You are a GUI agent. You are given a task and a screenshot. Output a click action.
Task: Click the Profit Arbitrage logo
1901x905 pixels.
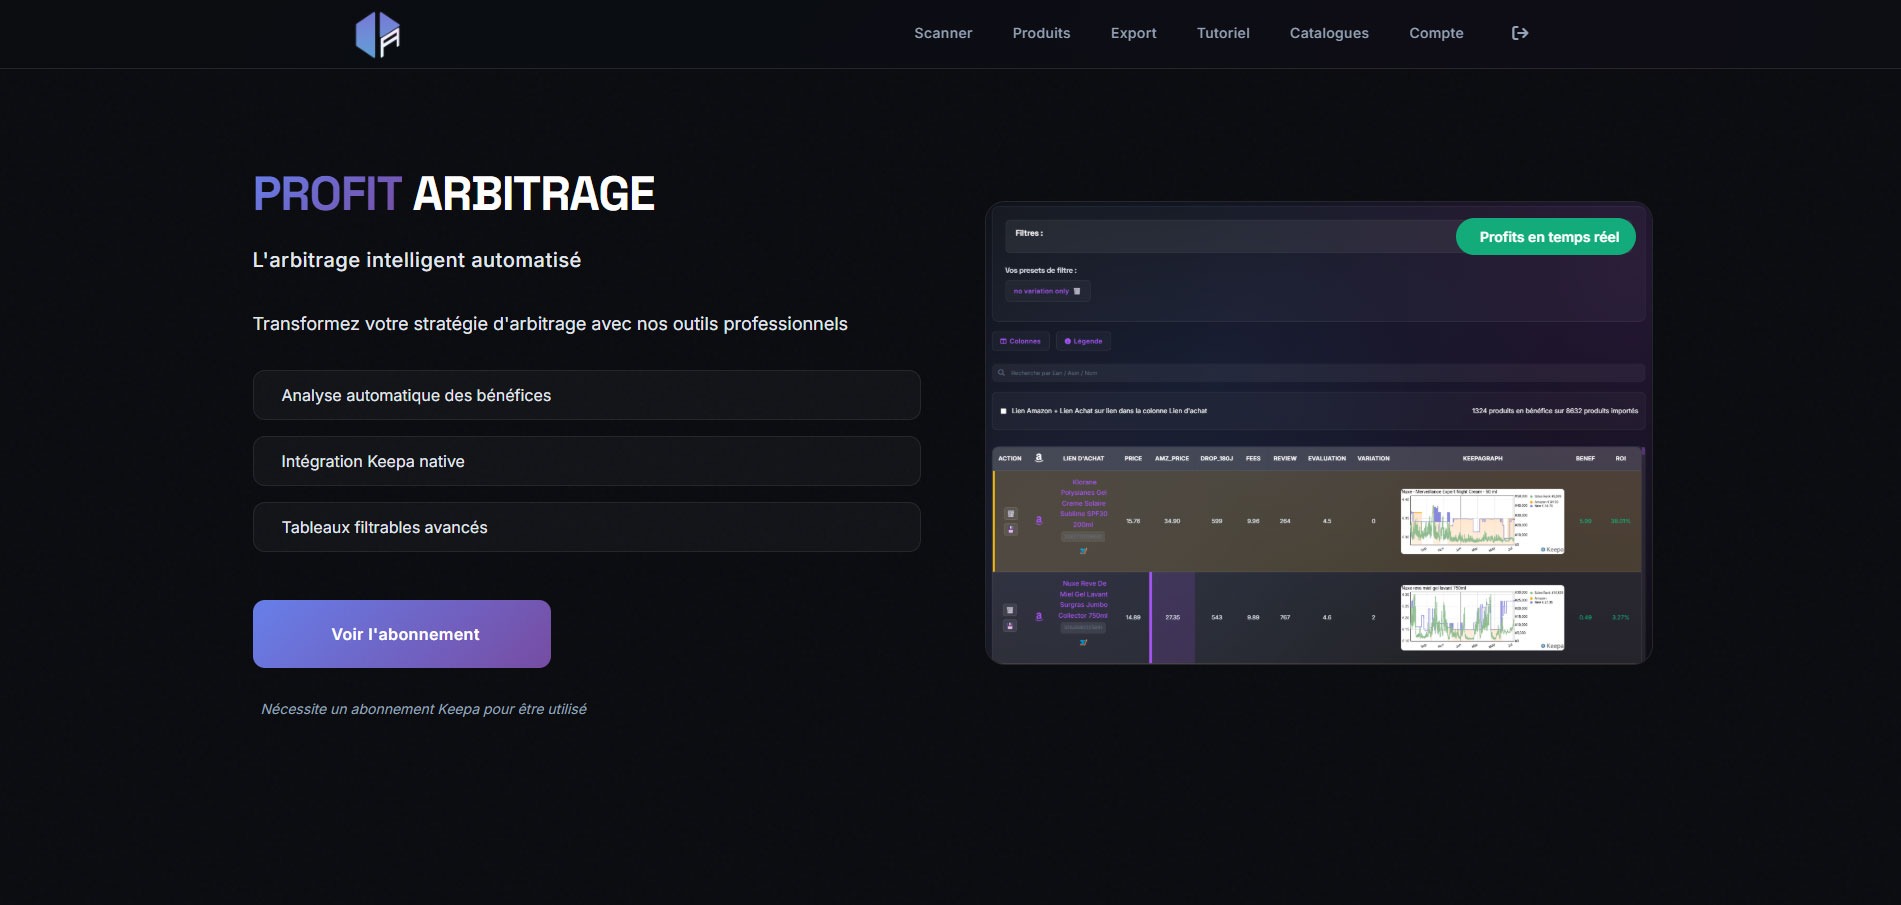[x=378, y=34]
